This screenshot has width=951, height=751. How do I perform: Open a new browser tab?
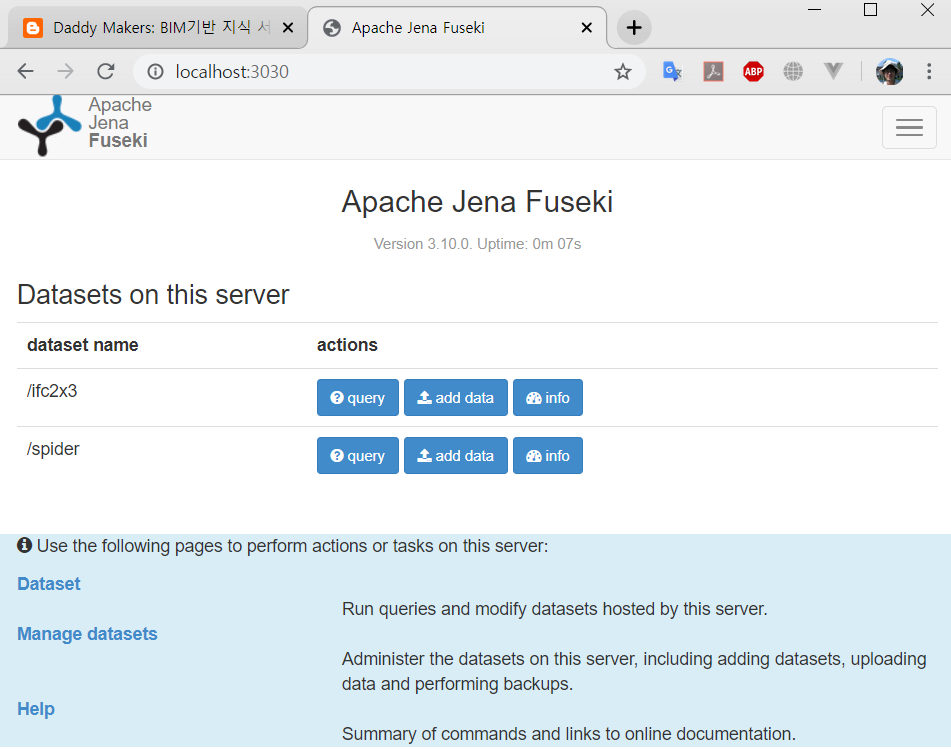click(x=634, y=28)
